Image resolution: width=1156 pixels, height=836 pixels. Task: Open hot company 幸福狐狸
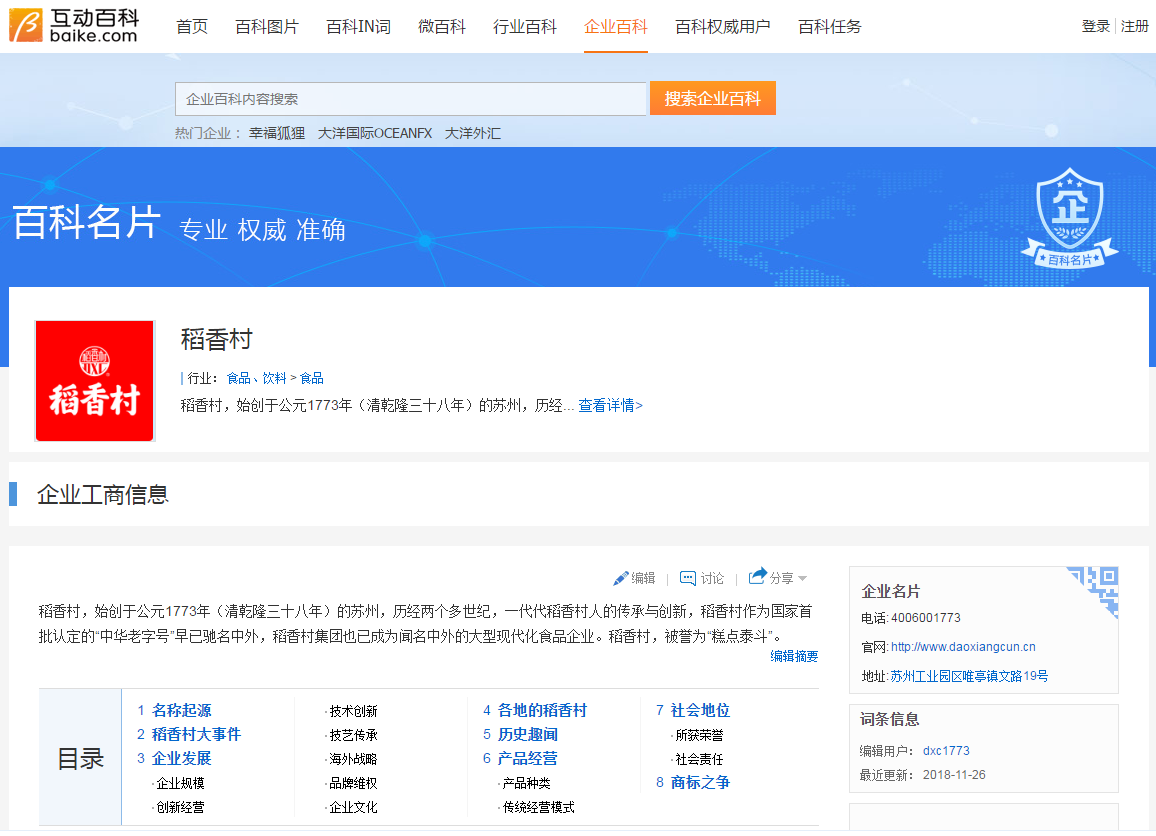point(276,133)
